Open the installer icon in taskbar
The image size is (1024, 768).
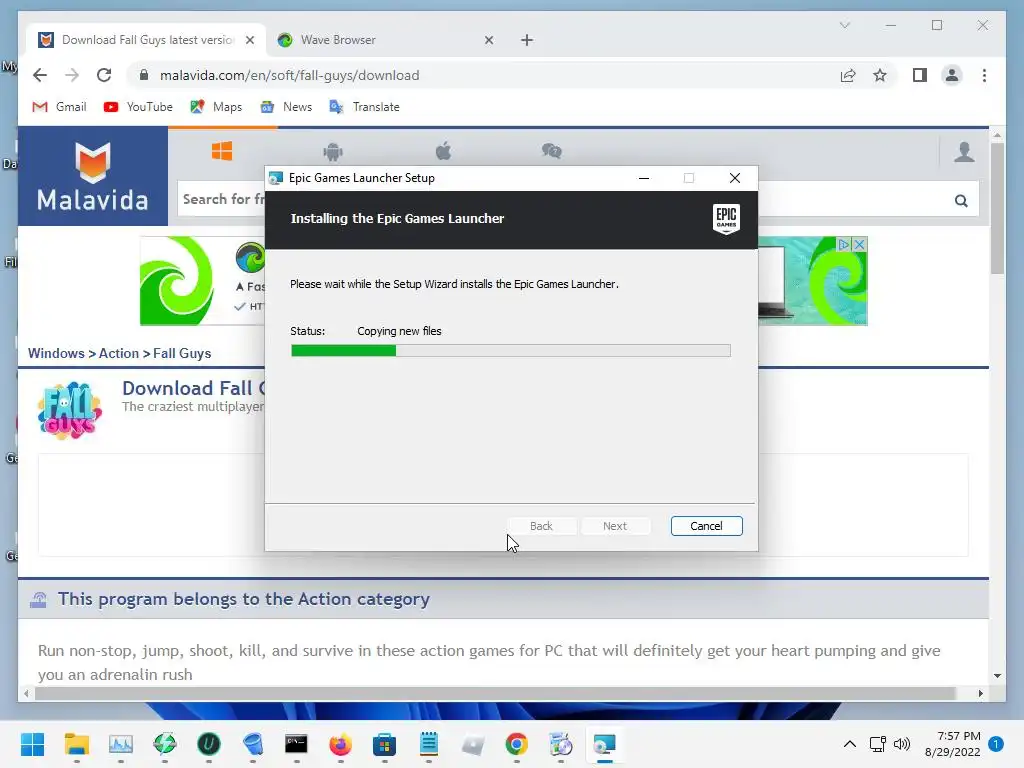[605, 744]
